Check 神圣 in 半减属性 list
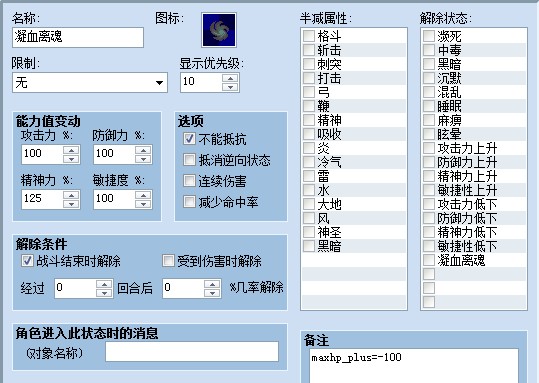Viewport: 539px width, 383px height. pyautogui.click(x=309, y=232)
